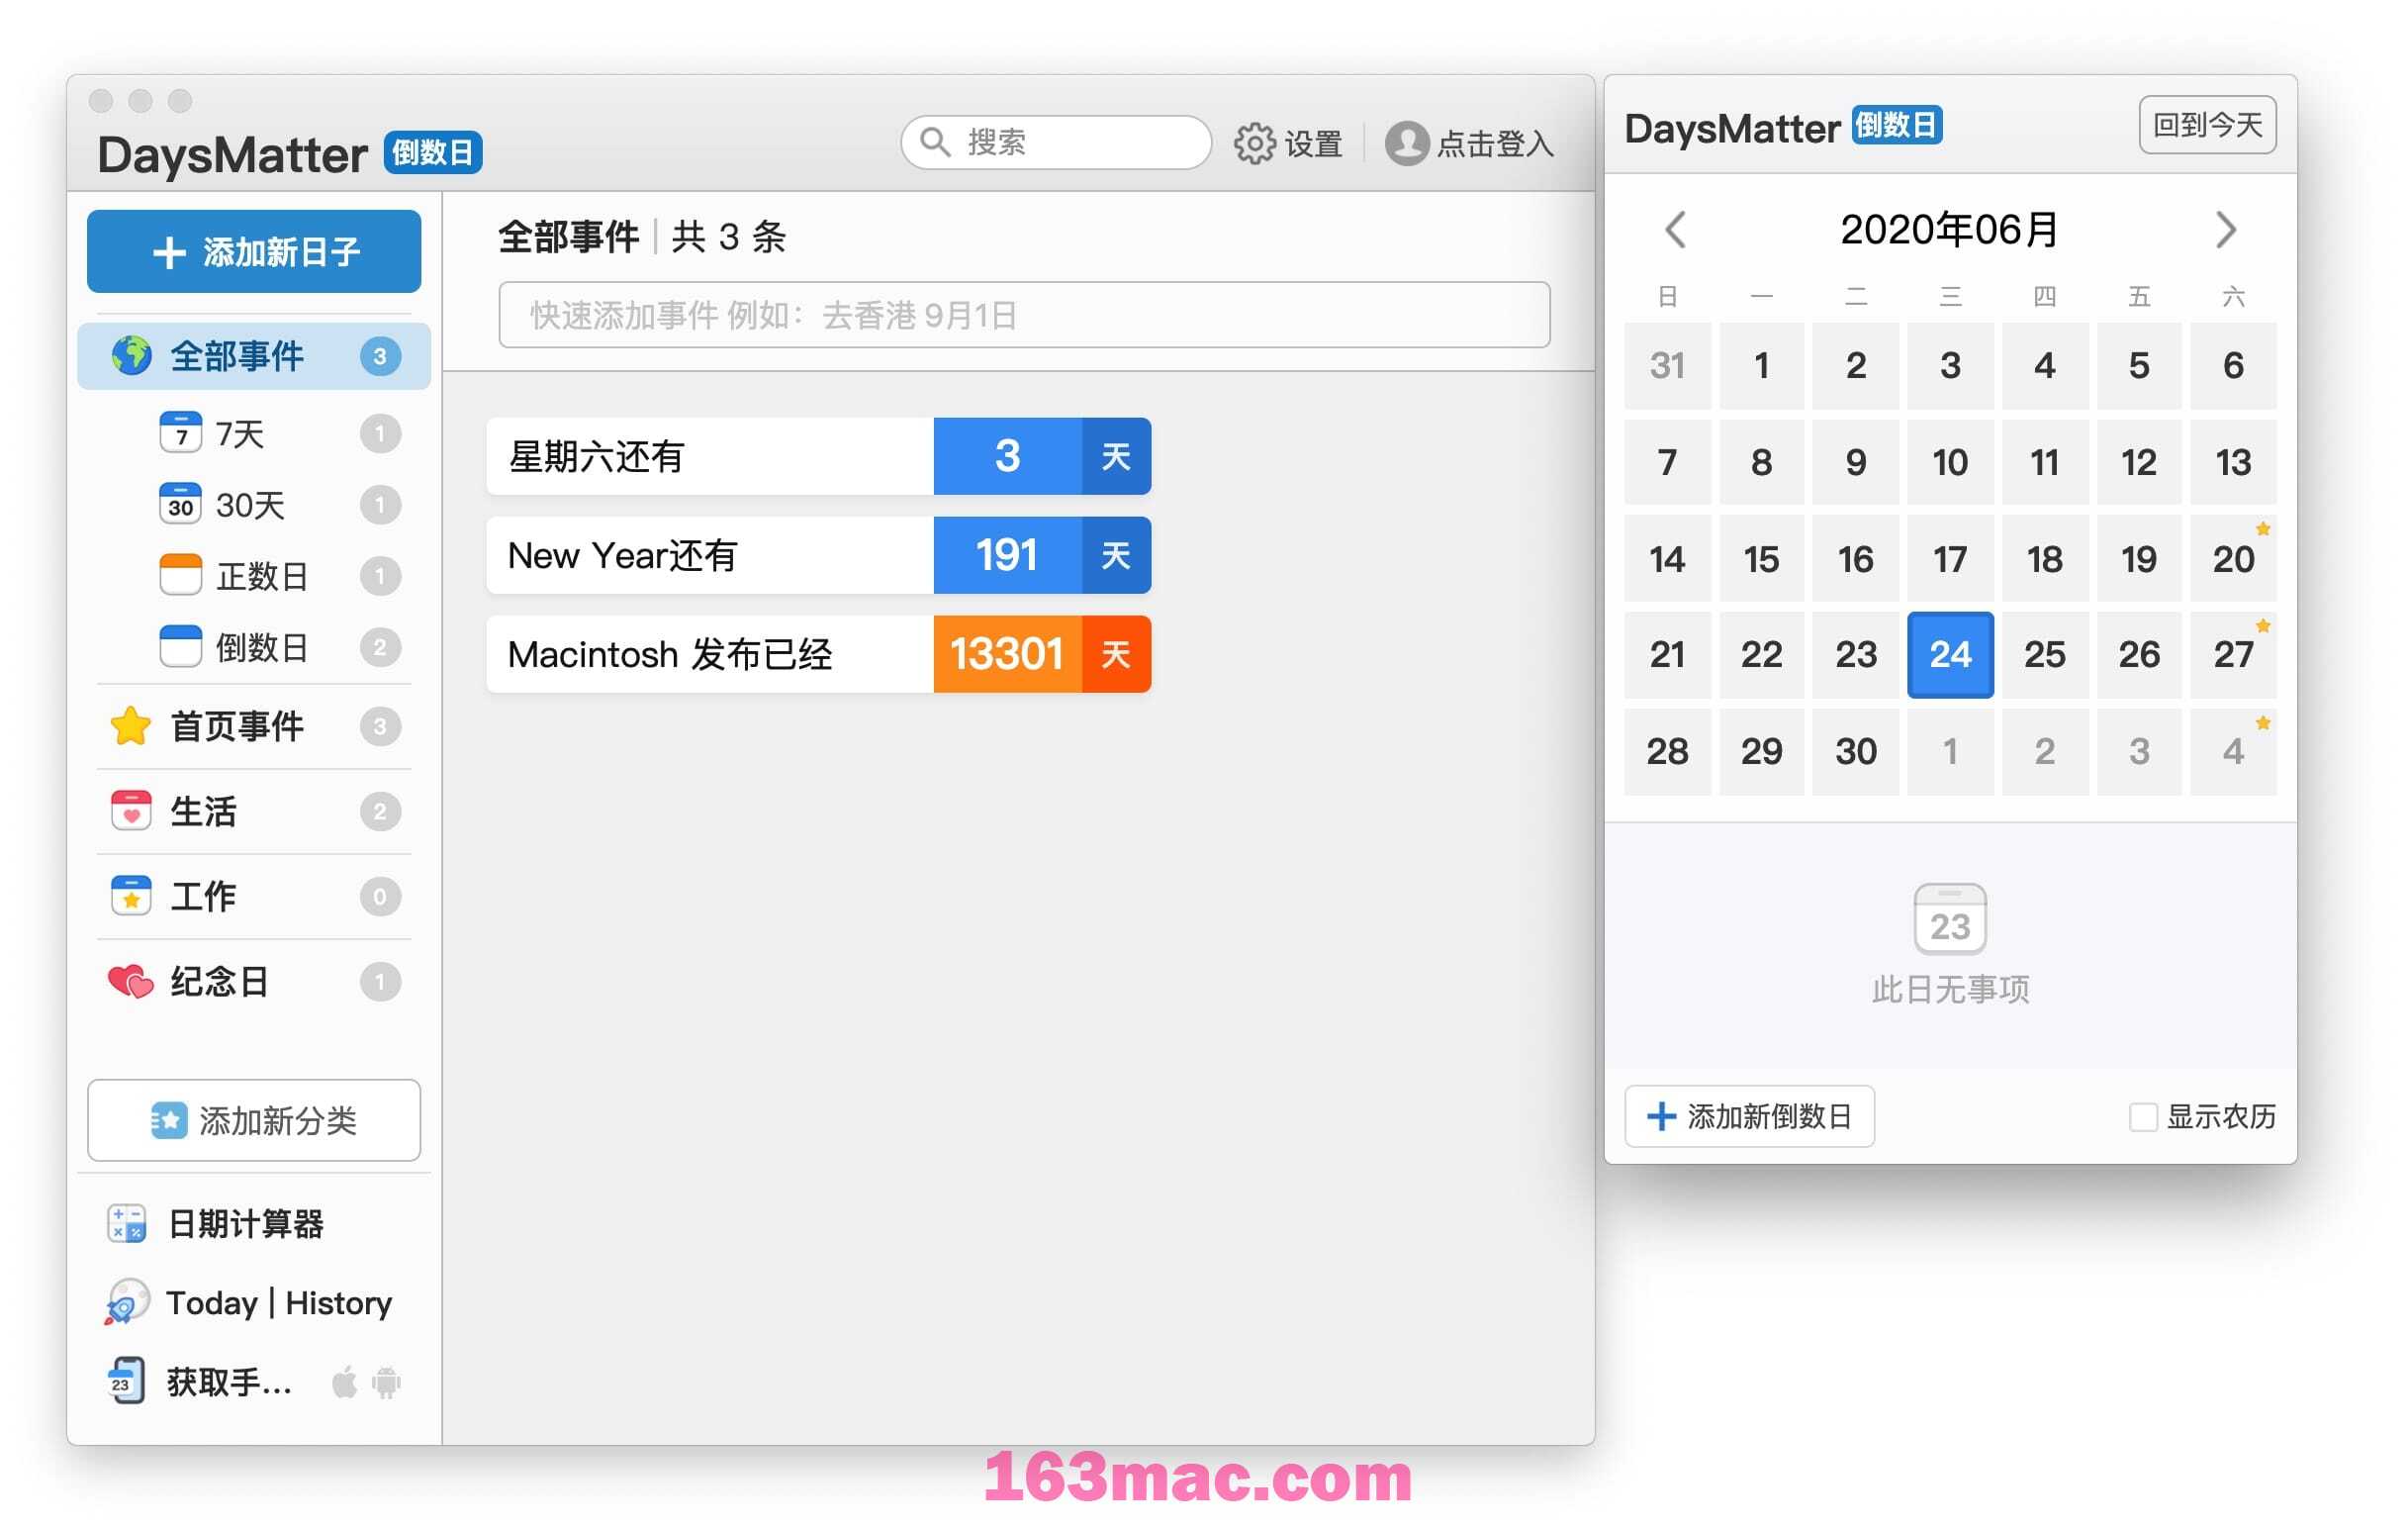Click the Android robot icon in the sidebar
Screen dimensions: 2408x1528
[x=386, y=1383]
